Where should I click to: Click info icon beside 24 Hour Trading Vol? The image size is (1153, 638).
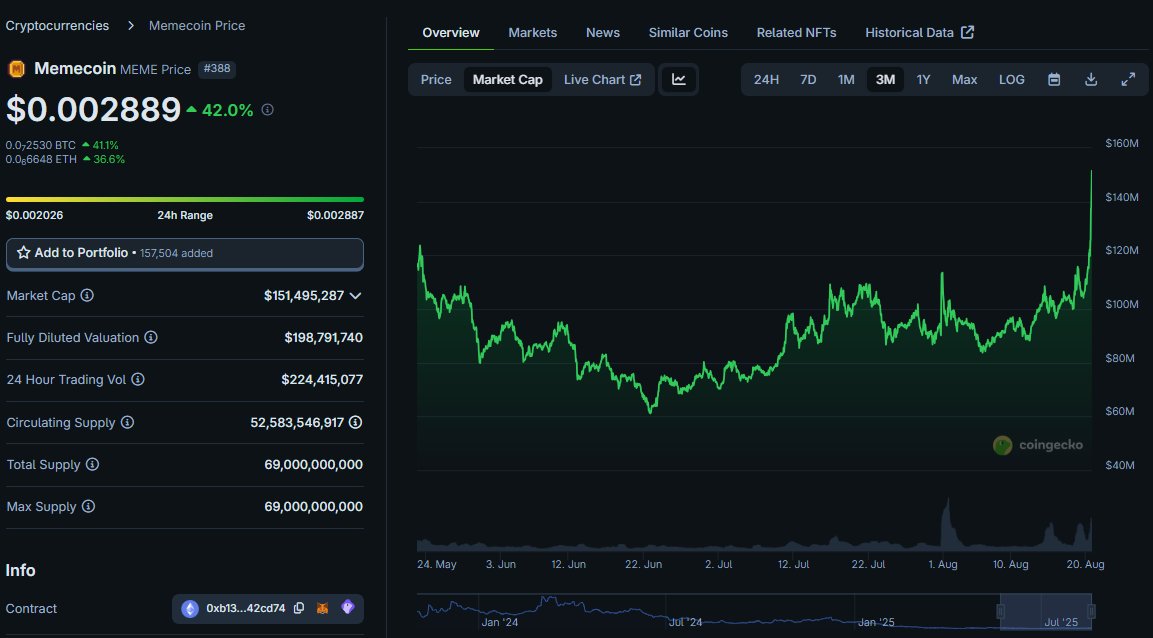138,379
